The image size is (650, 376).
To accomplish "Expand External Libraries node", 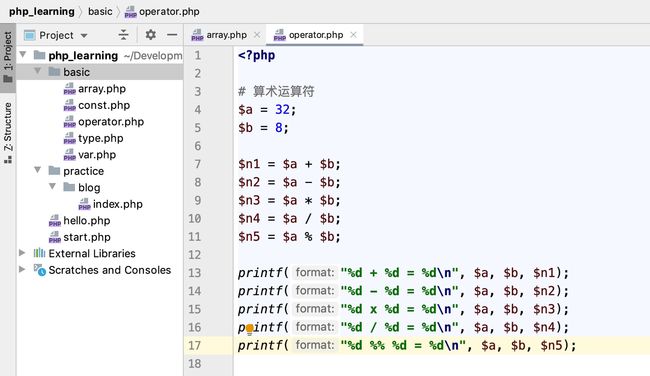I will point(22,252).
